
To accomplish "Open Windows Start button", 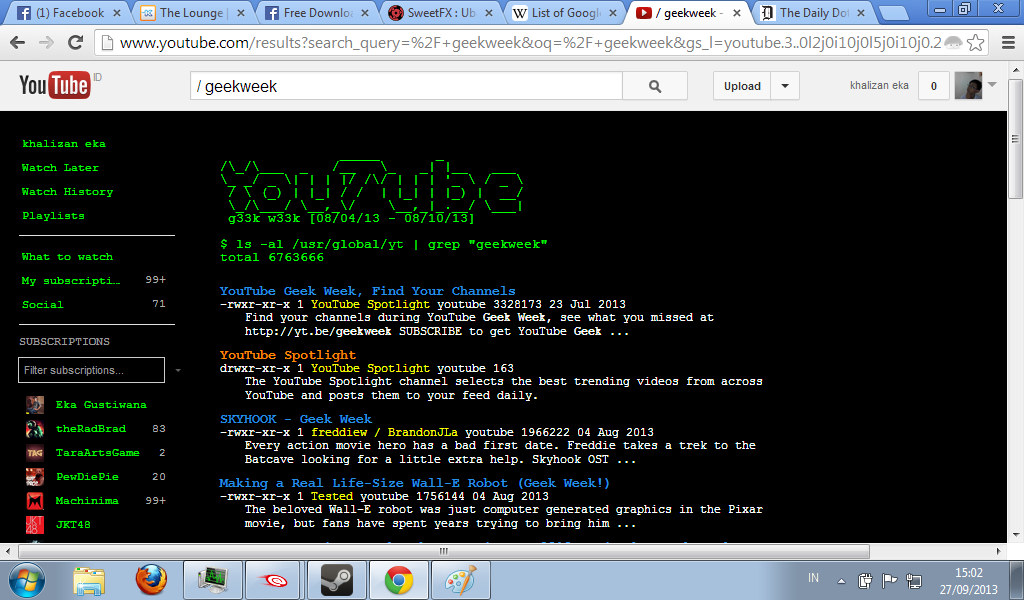I will coord(26,580).
